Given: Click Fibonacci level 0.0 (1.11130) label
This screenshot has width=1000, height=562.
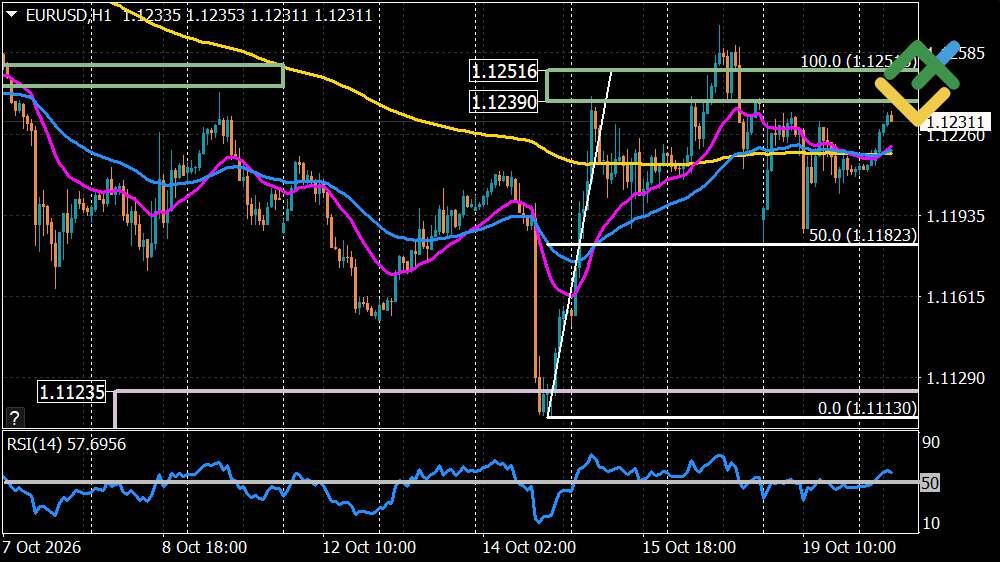Looking at the screenshot, I should pyautogui.click(x=867, y=408).
